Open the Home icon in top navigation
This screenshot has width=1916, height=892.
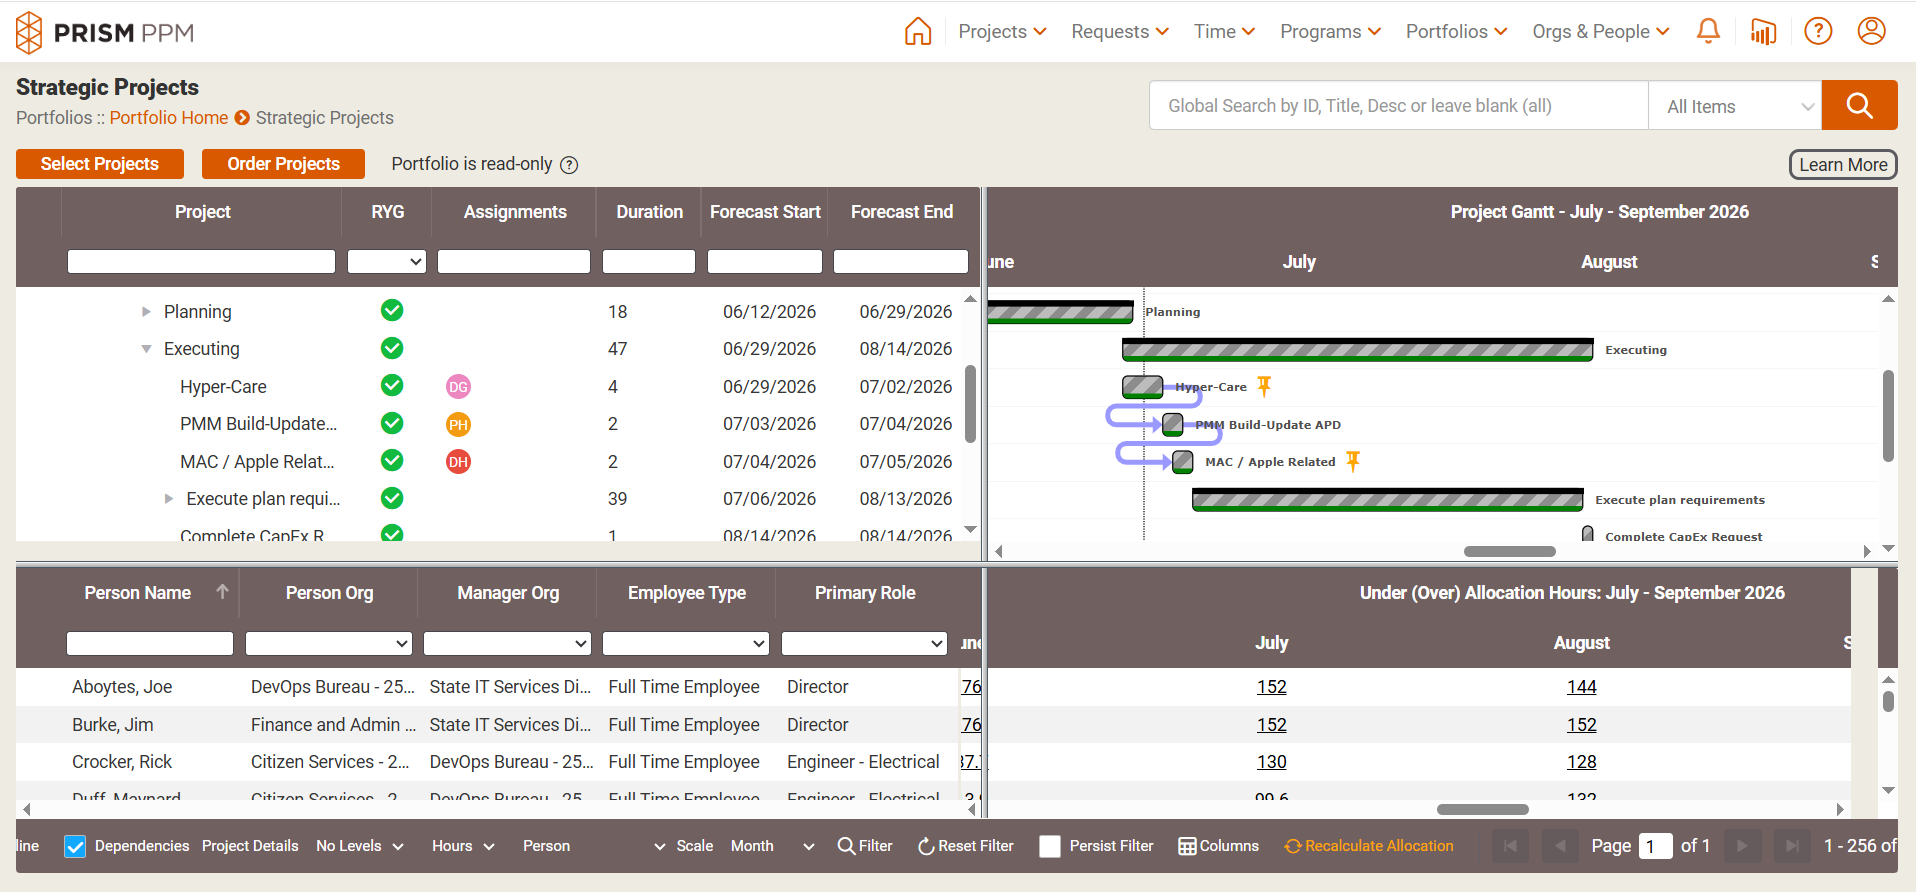(x=917, y=32)
